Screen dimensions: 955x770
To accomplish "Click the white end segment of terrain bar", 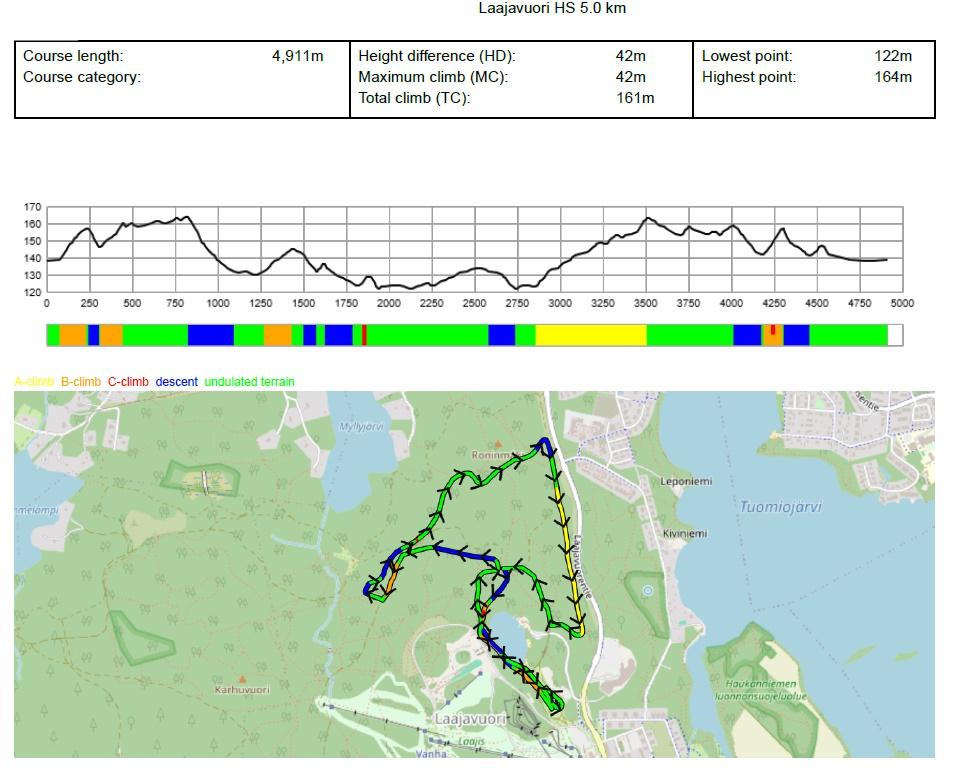I will point(895,335).
